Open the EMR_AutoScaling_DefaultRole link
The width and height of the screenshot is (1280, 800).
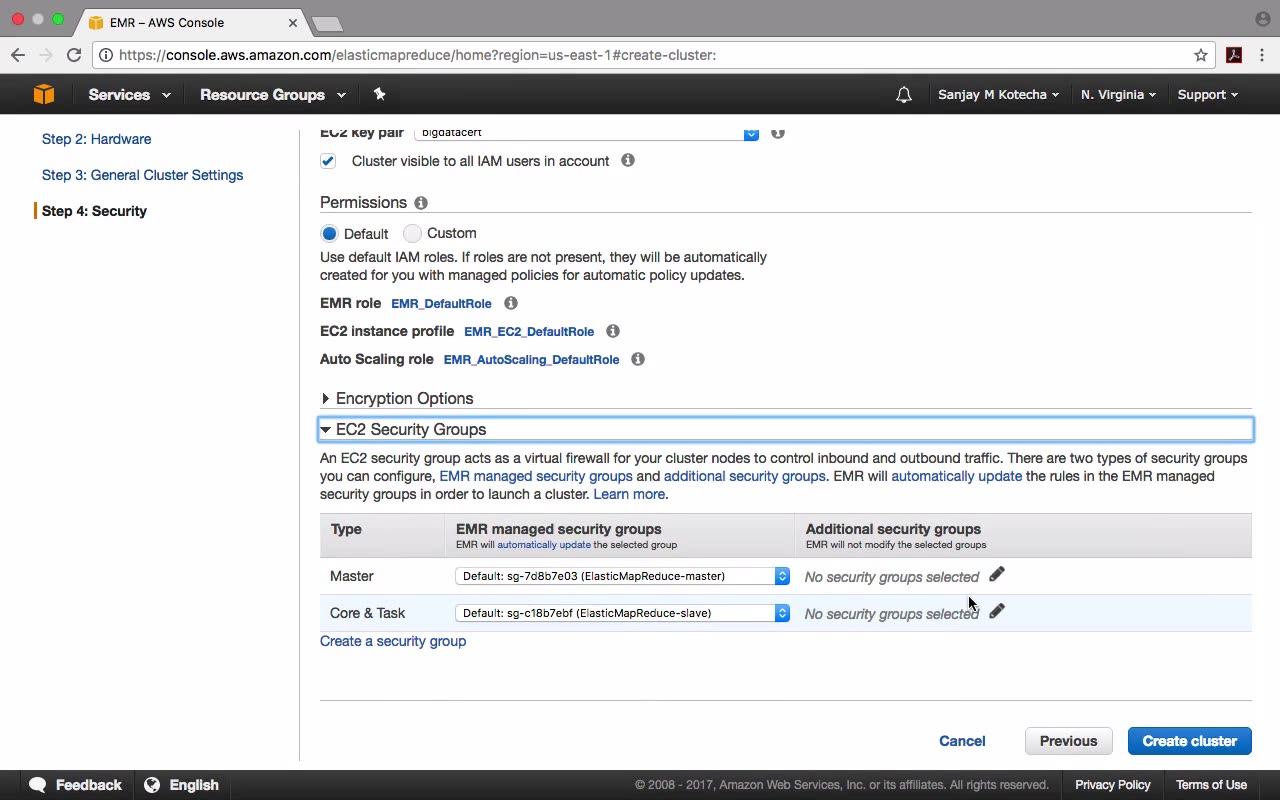531,360
